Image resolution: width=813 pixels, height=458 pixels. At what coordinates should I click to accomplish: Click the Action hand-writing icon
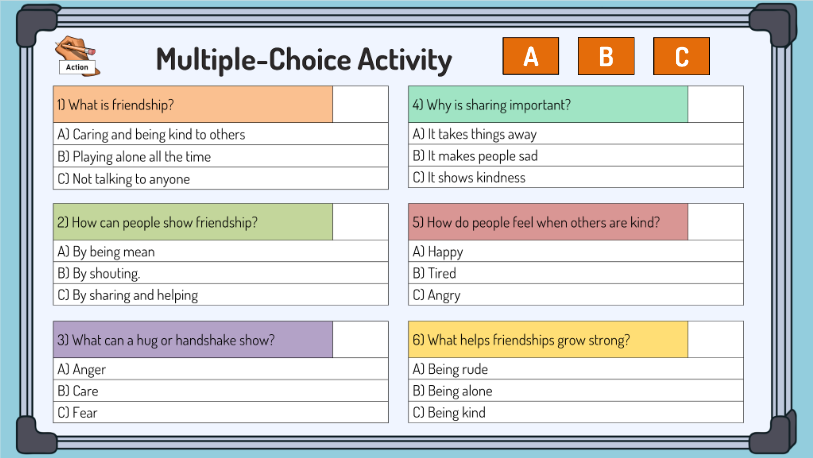click(x=77, y=55)
